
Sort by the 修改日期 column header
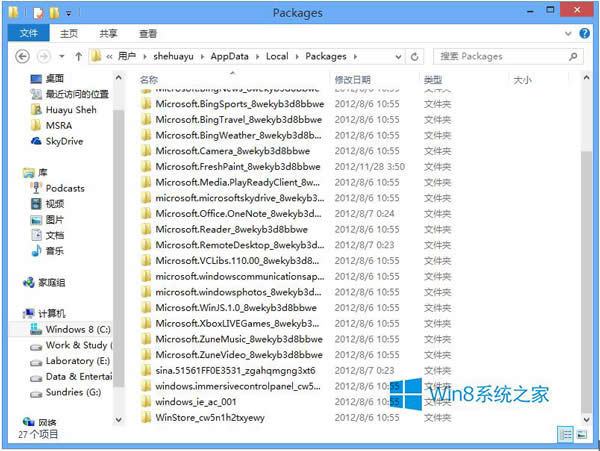(x=352, y=80)
